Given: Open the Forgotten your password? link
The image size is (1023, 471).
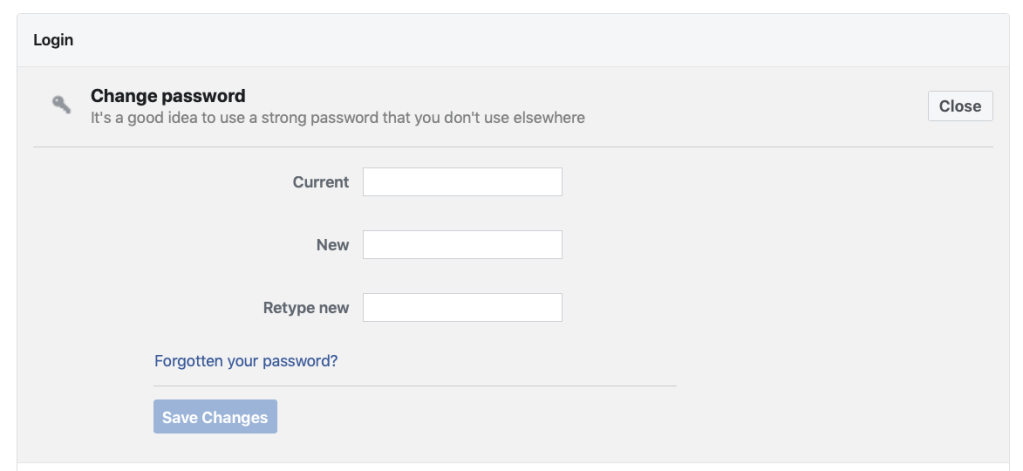Looking at the screenshot, I should coord(246,361).
